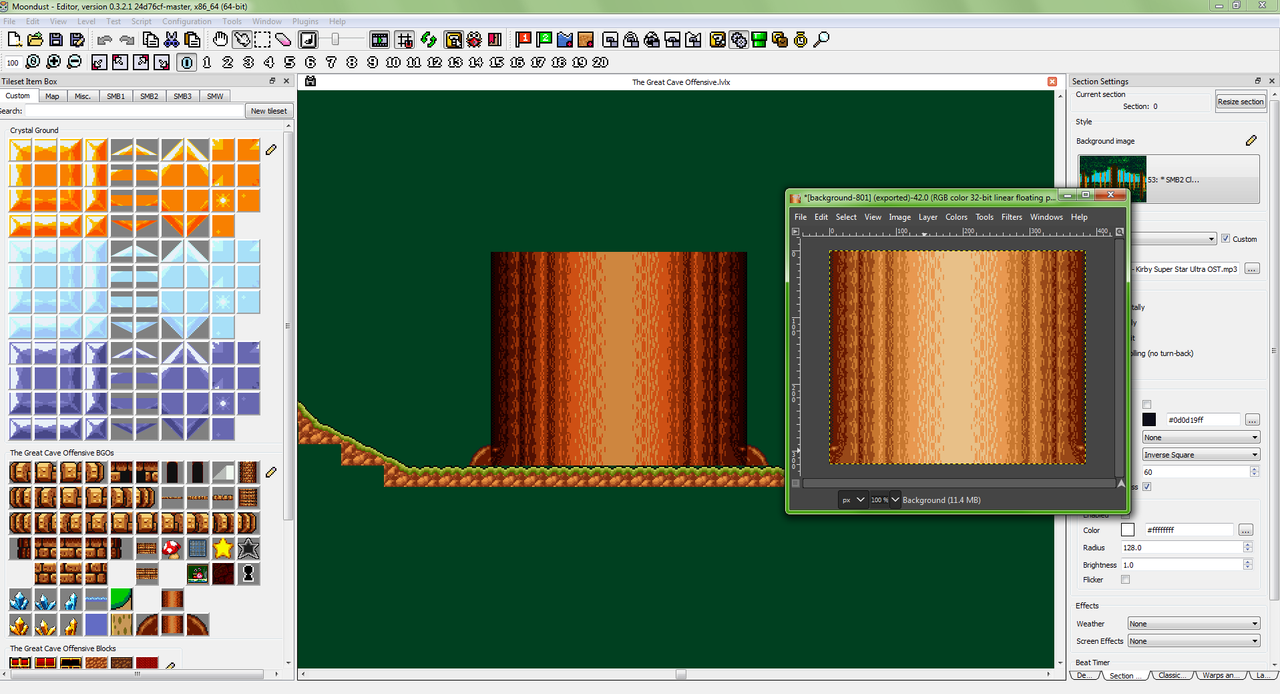The width and height of the screenshot is (1280, 694).
Task: Click the white #ffffffff color swatch
Action: coord(1128,530)
